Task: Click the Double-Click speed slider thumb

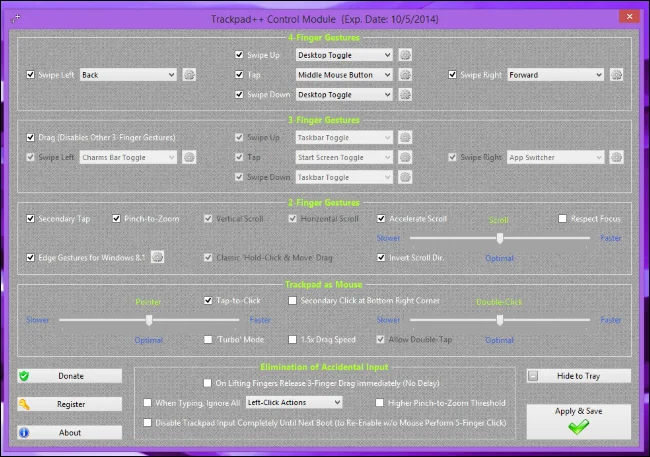Action: (x=500, y=320)
